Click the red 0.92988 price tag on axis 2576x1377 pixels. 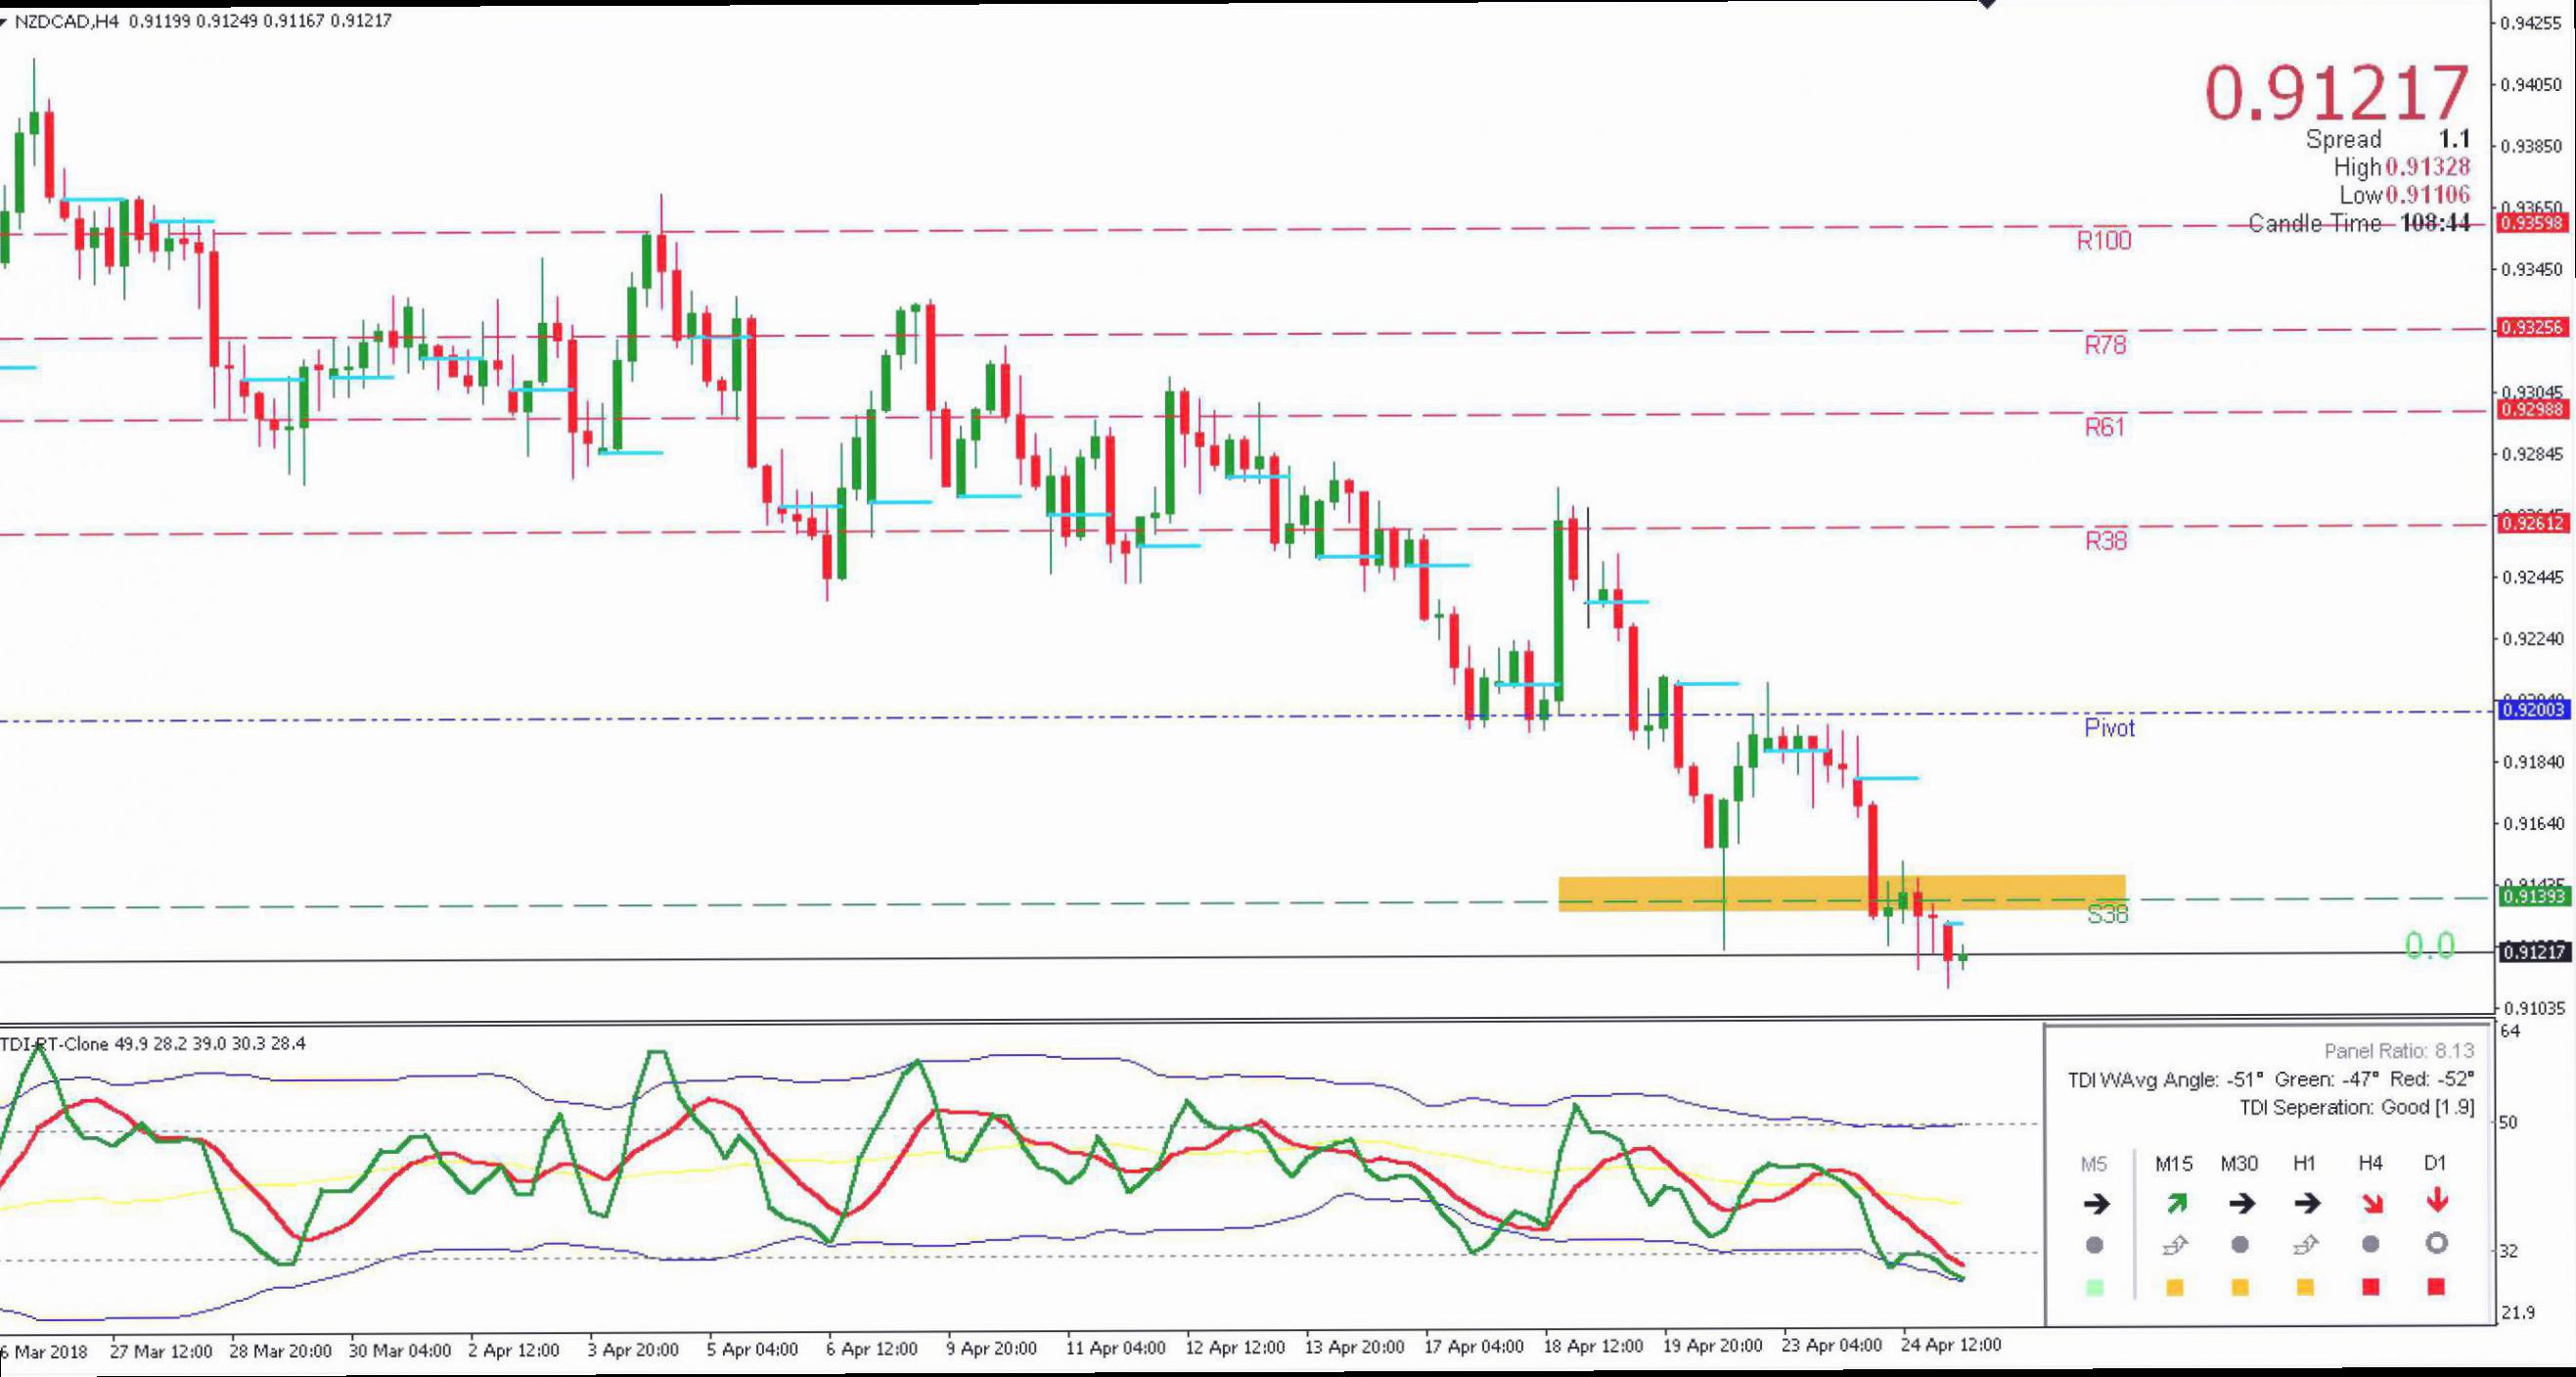(2533, 410)
